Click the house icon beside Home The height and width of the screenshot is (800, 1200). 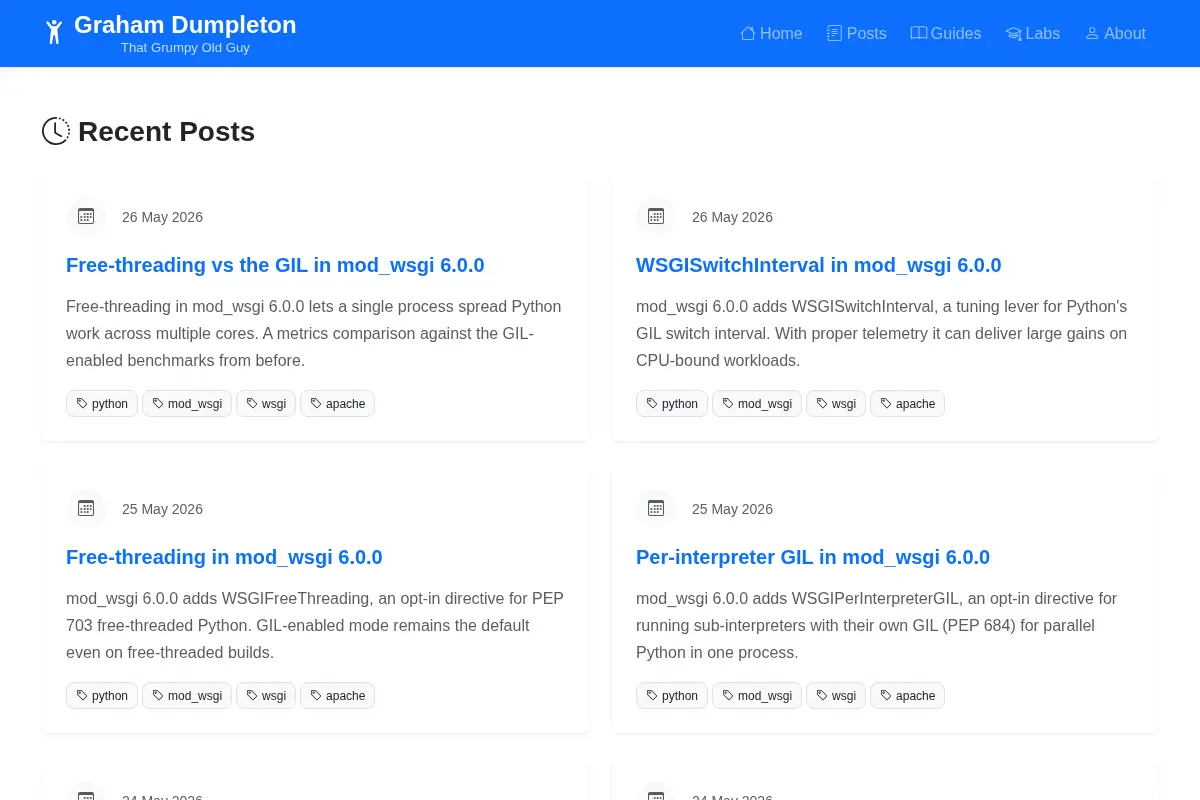(748, 33)
